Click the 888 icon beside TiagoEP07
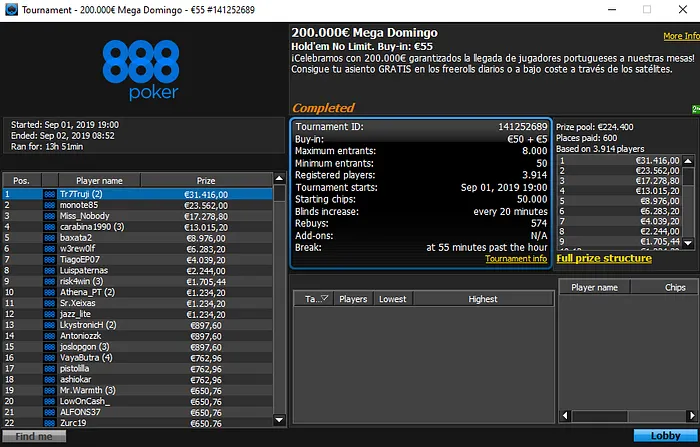The height and width of the screenshot is (447, 700). point(50,260)
